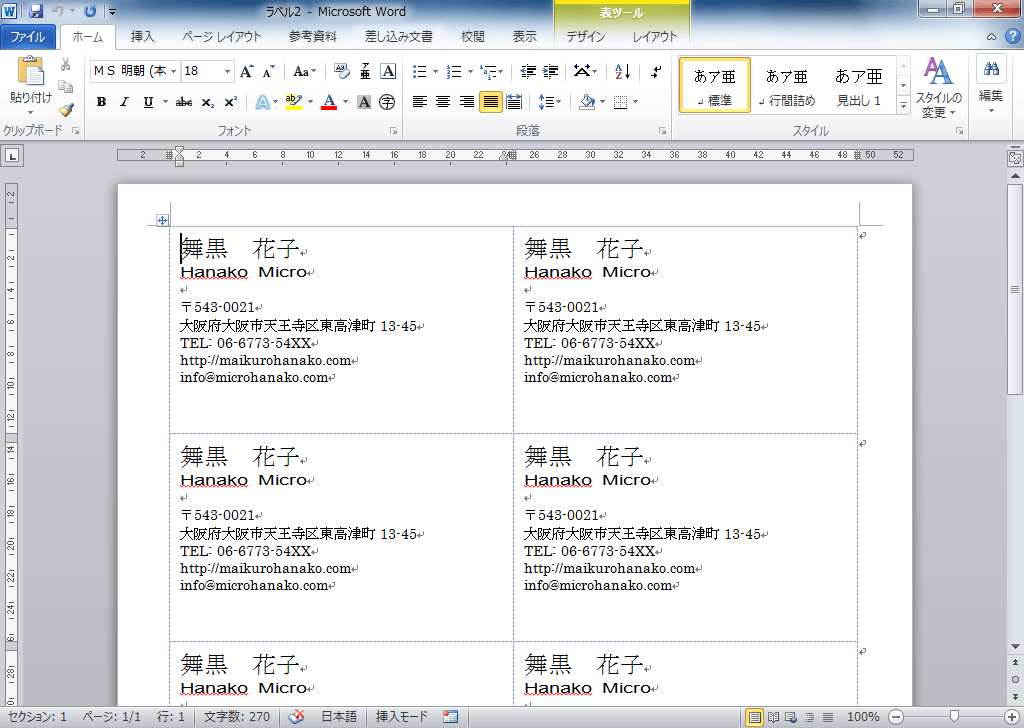The width and height of the screenshot is (1024, 728).
Task: Click the vertical scrollbar of the document
Action: coord(1015,300)
